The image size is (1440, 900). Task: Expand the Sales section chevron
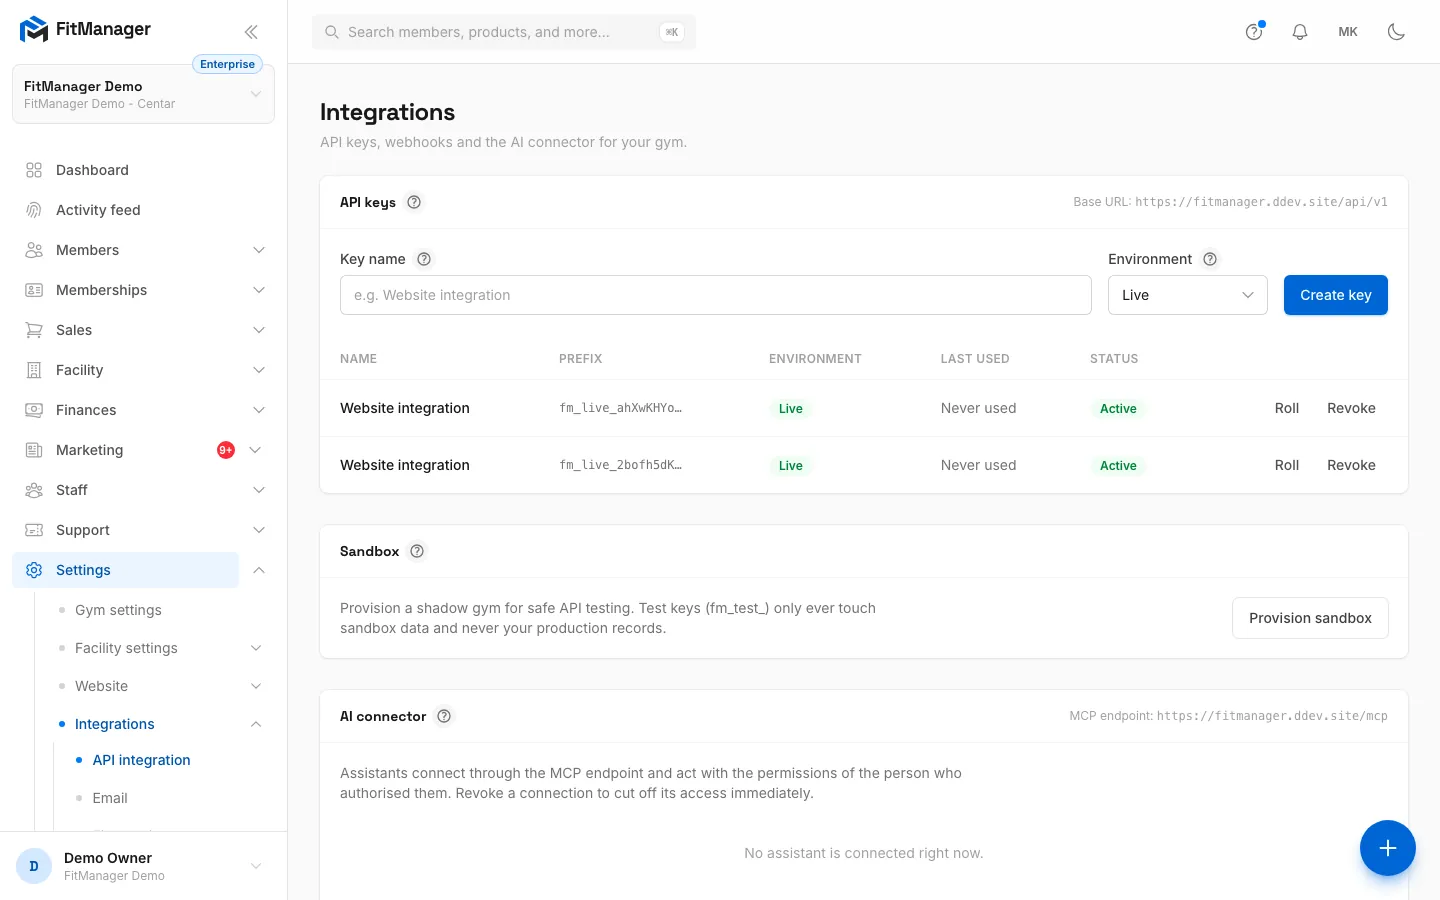tap(259, 330)
